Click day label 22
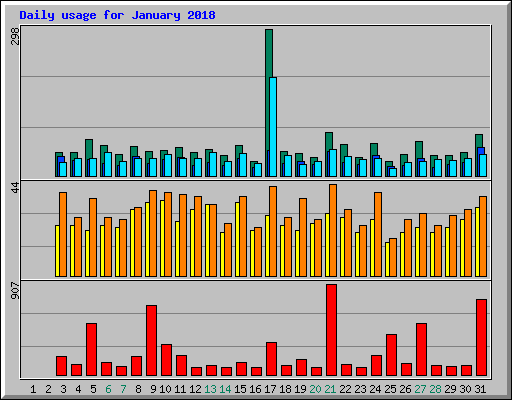Image resolution: width=512 pixels, height=400 pixels. (345, 389)
